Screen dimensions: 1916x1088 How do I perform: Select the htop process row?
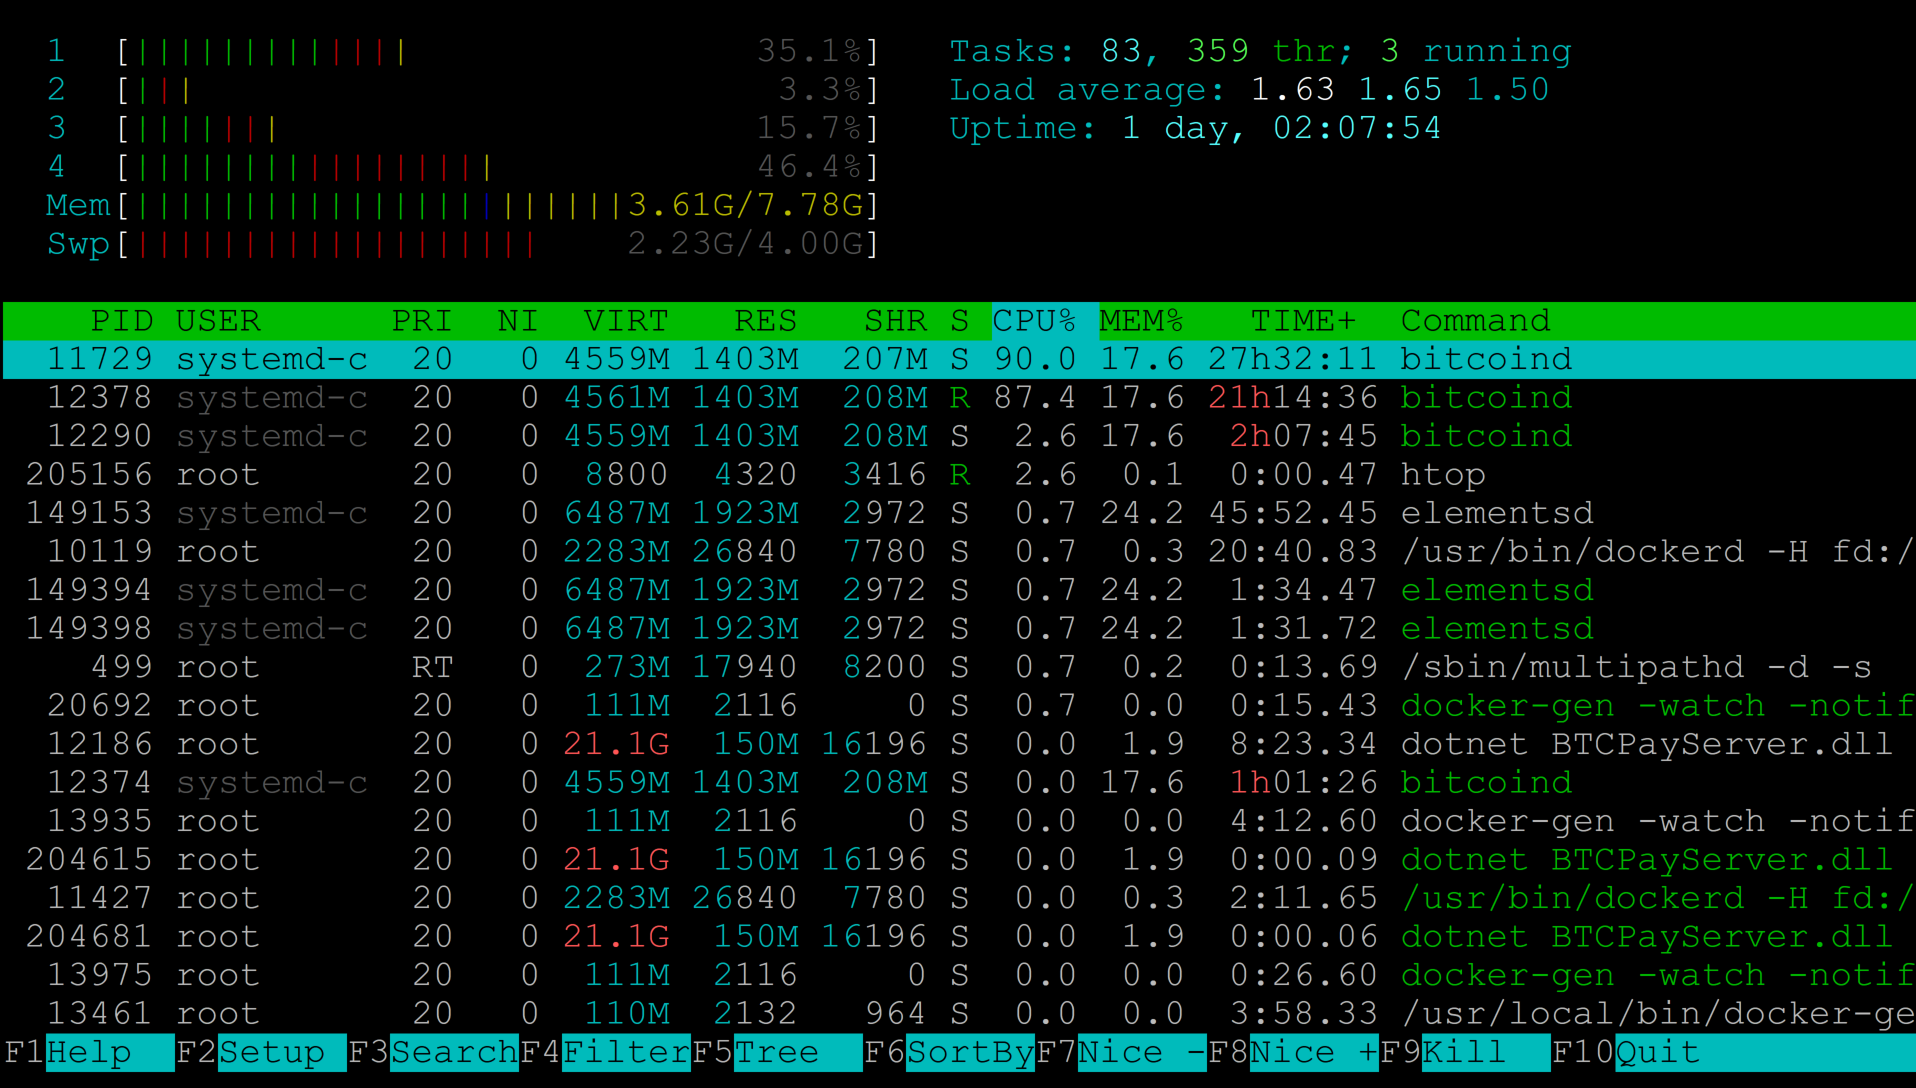click(x=700, y=474)
